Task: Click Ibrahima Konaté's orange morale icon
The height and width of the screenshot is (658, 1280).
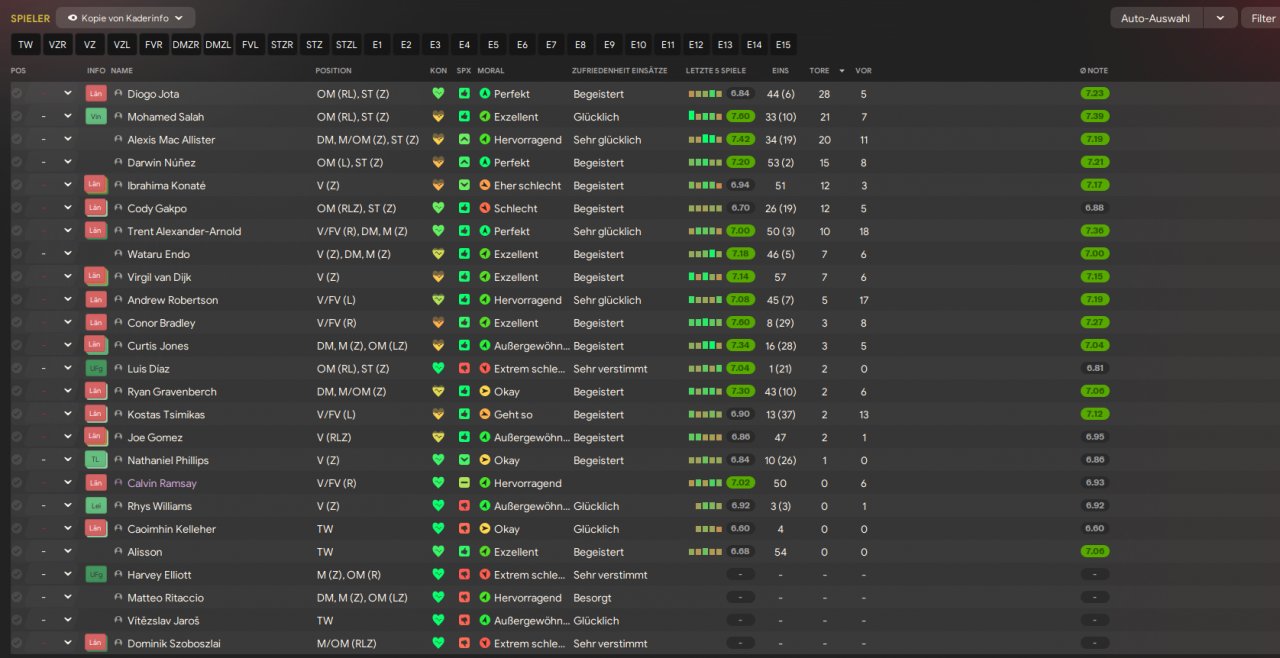Action: coord(485,185)
